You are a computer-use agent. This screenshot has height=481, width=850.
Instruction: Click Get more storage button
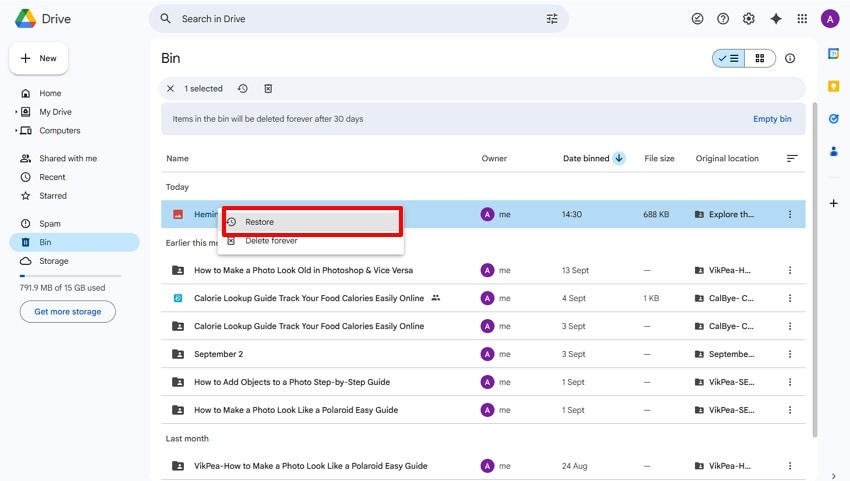pos(68,312)
